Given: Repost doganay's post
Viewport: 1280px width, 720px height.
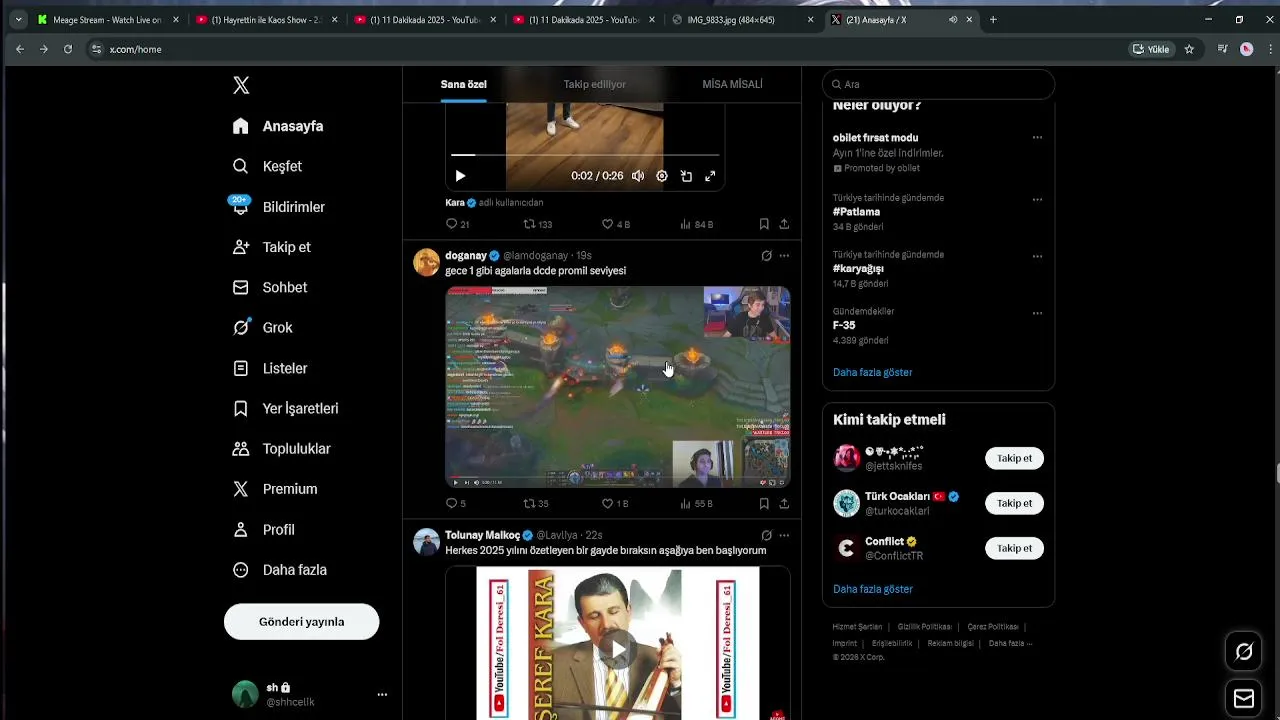Looking at the screenshot, I should pyautogui.click(x=537, y=504).
